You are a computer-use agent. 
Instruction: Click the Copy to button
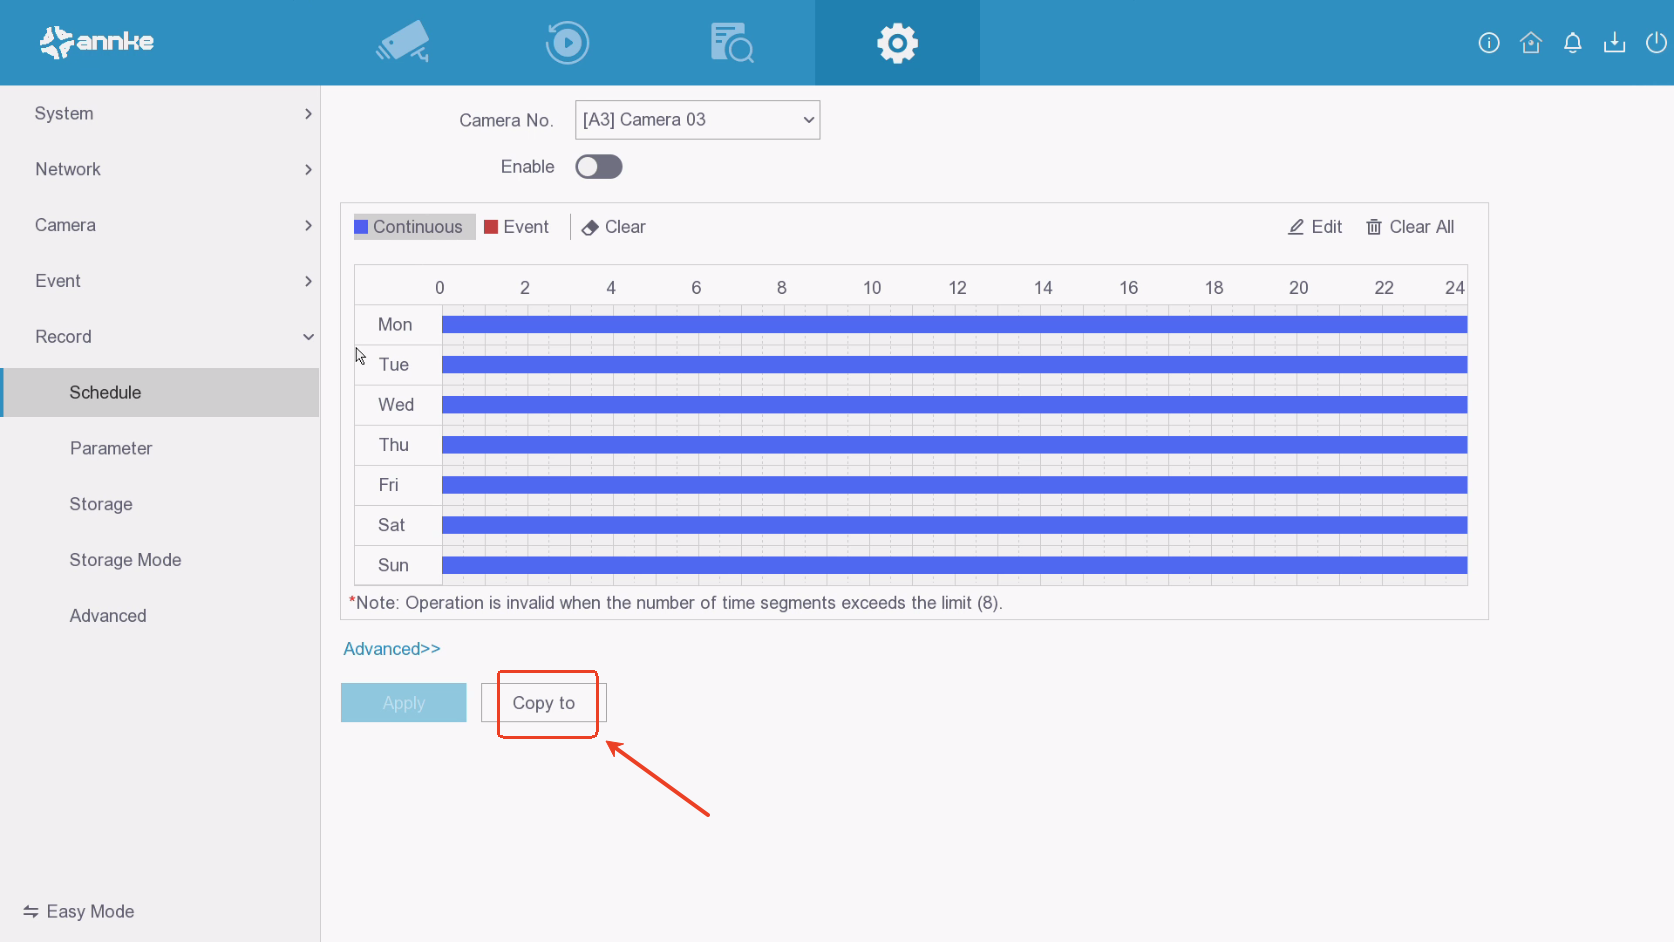pyautogui.click(x=544, y=703)
